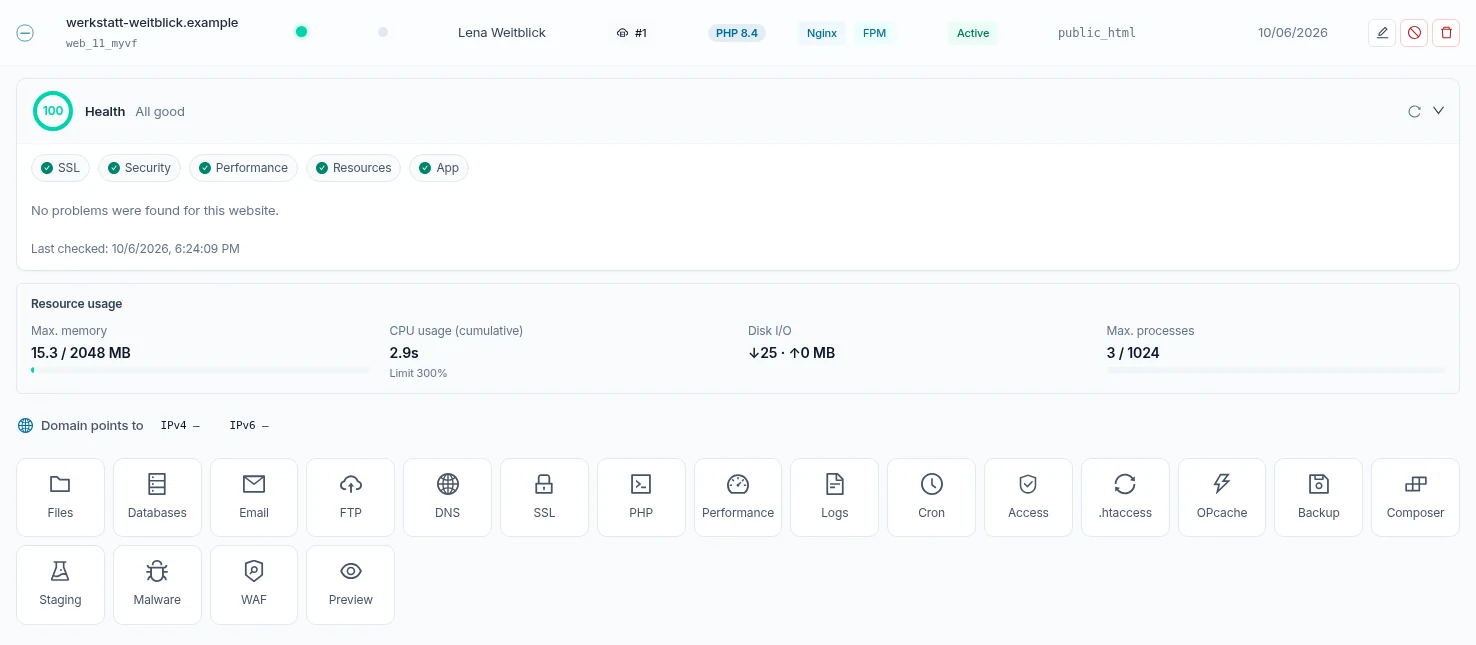The image size is (1476, 645).
Task: Collapse the werkstatt-weitblick.example row
Action: (x=25, y=33)
